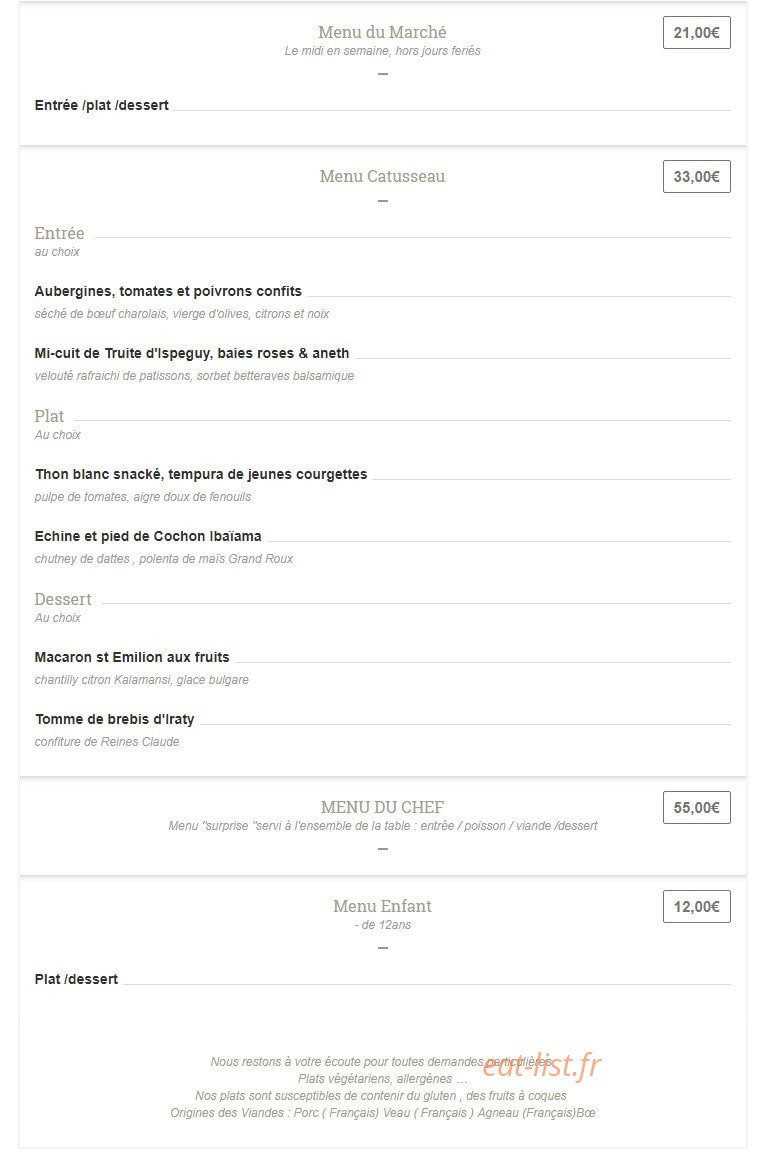The height and width of the screenshot is (1174, 766).
Task: Open the Menu Catusseau title
Action: [x=382, y=177]
